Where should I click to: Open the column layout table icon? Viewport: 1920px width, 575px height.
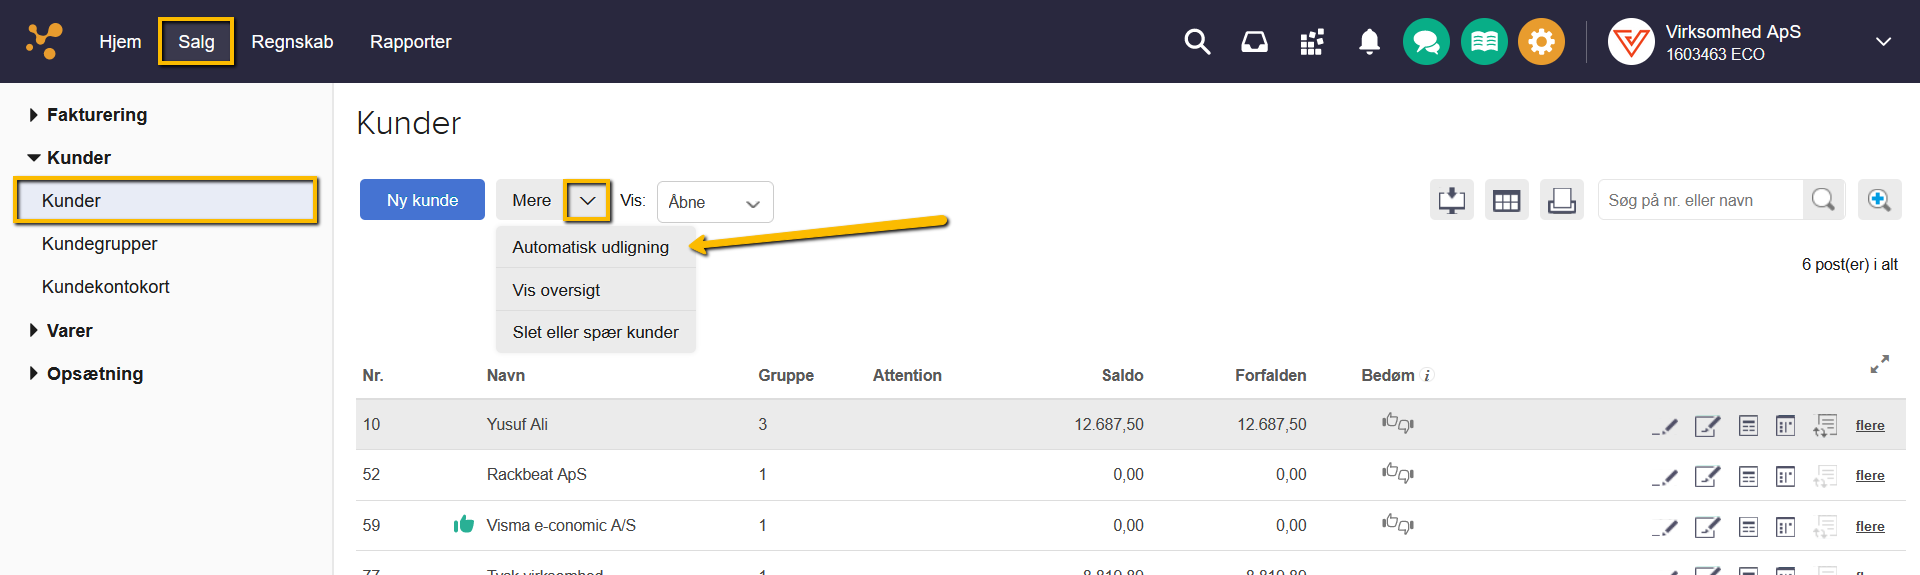[1506, 201]
